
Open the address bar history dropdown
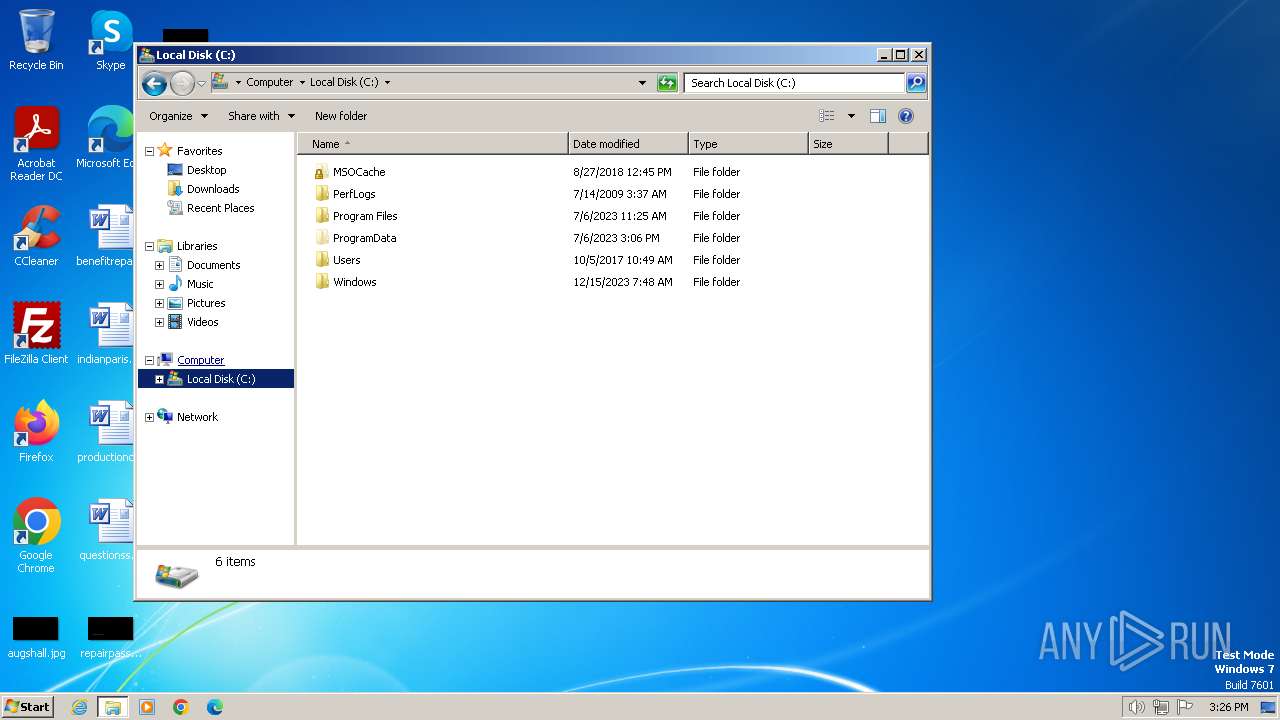coord(642,83)
